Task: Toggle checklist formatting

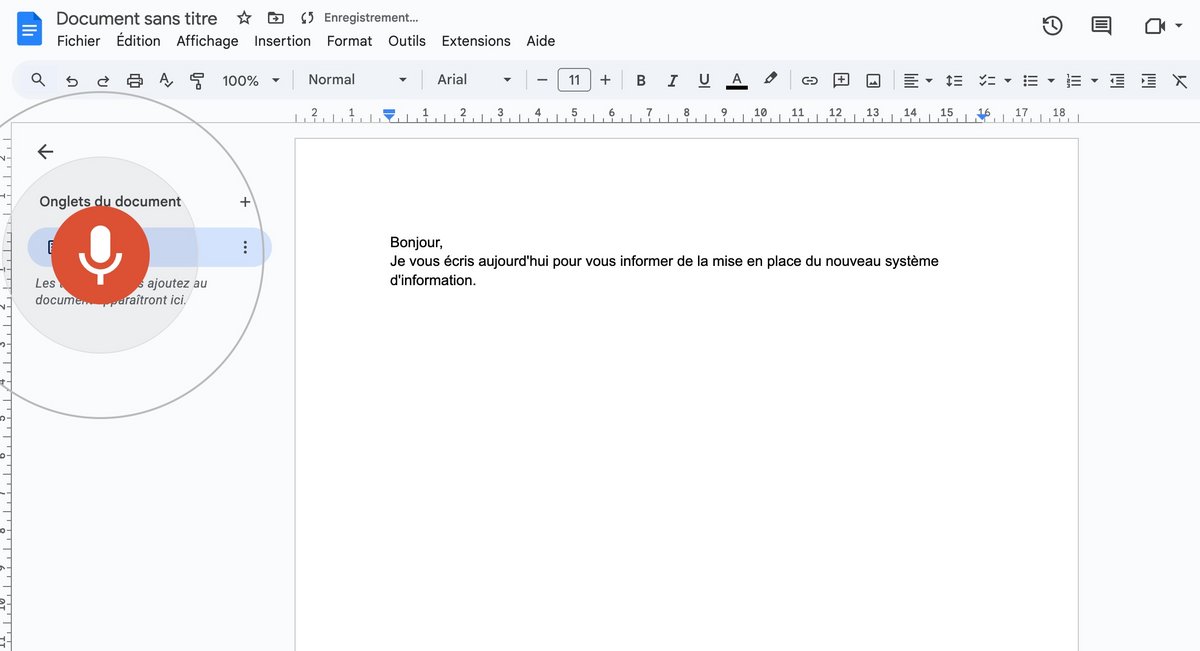Action: tap(986, 80)
